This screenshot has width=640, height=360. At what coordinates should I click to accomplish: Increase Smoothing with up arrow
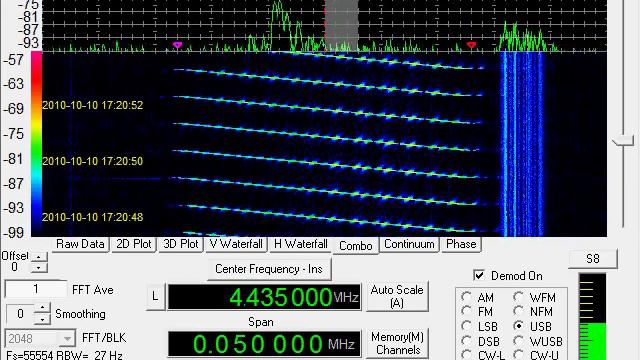coord(42,307)
